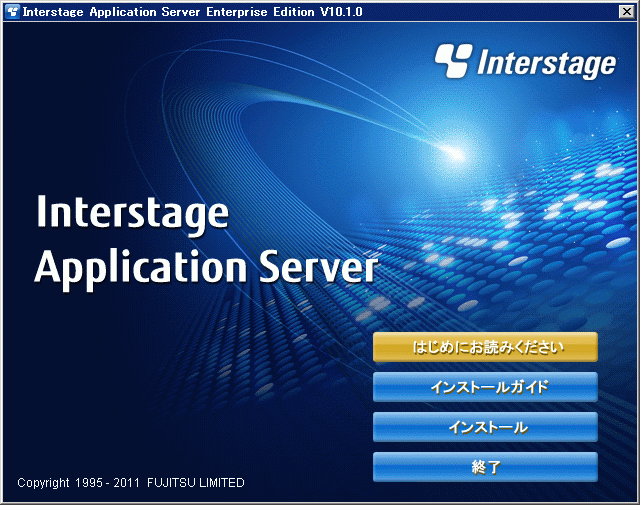Open the インストールガイド install guide
The image size is (640, 505).
pos(485,387)
